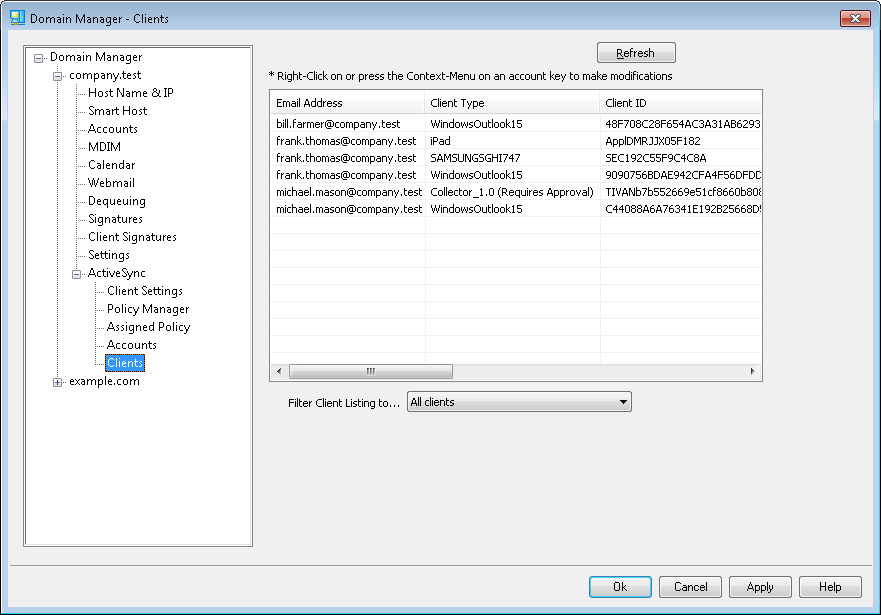Image resolution: width=881 pixels, height=615 pixels.
Task: Collapse the Domain Manager root node
Action: pos(39,58)
